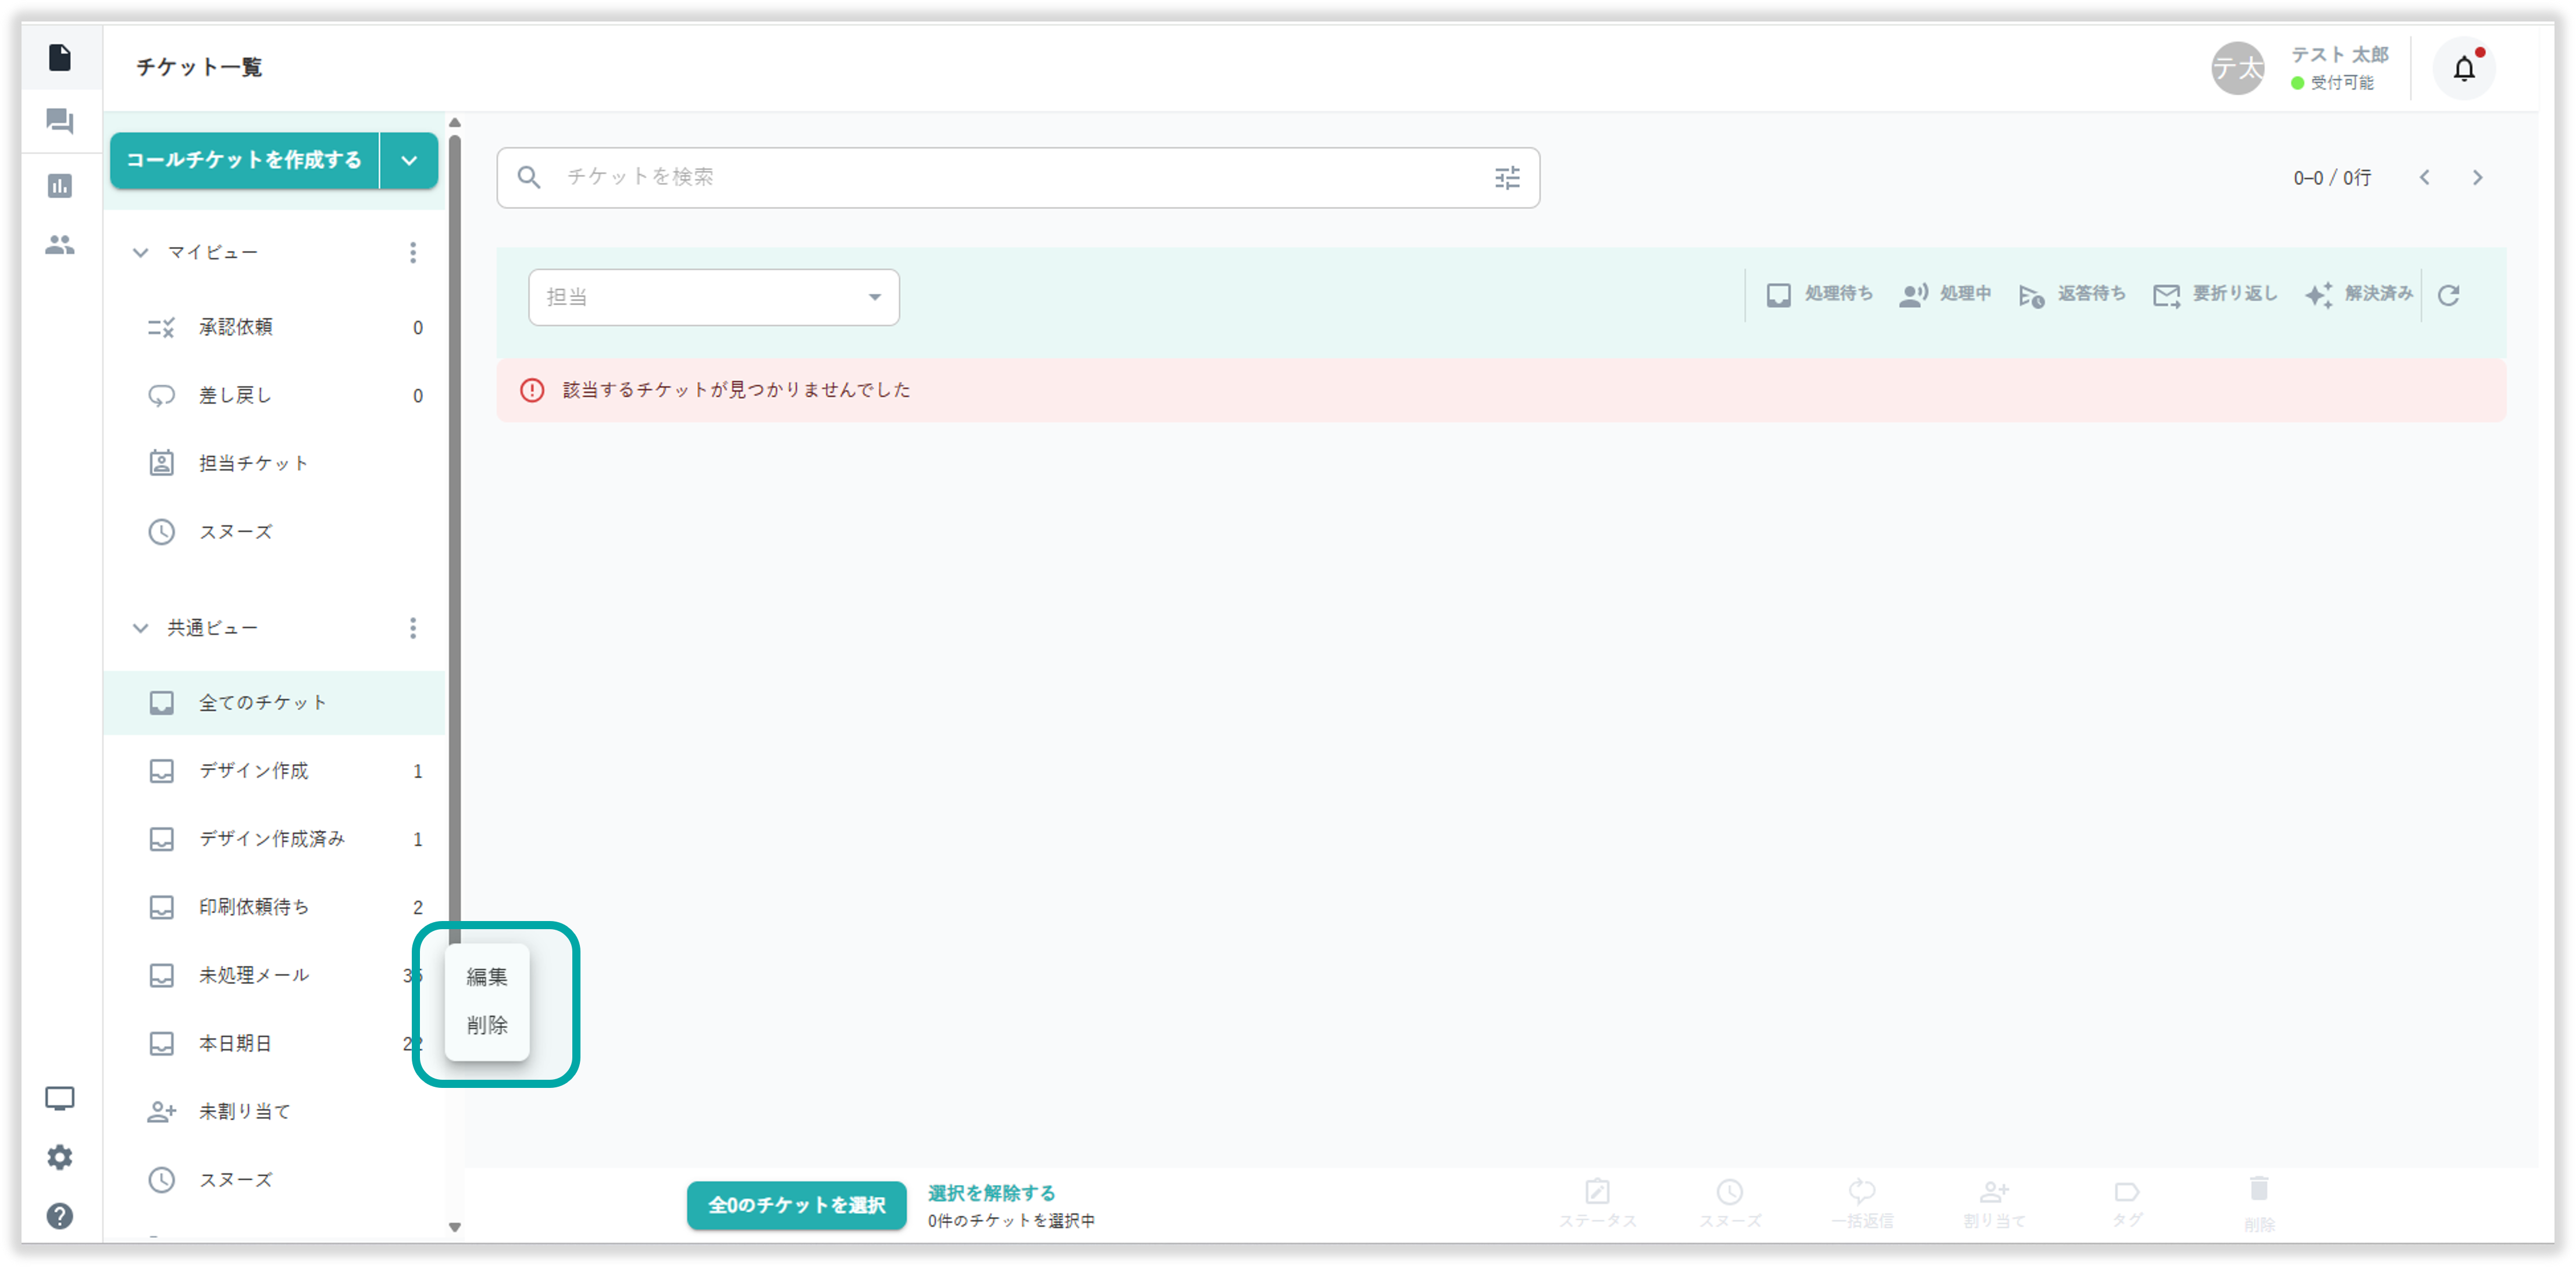This screenshot has height=1267, width=2576.
Task: Open the analytics chart sidebar icon
Action: click(60, 186)
